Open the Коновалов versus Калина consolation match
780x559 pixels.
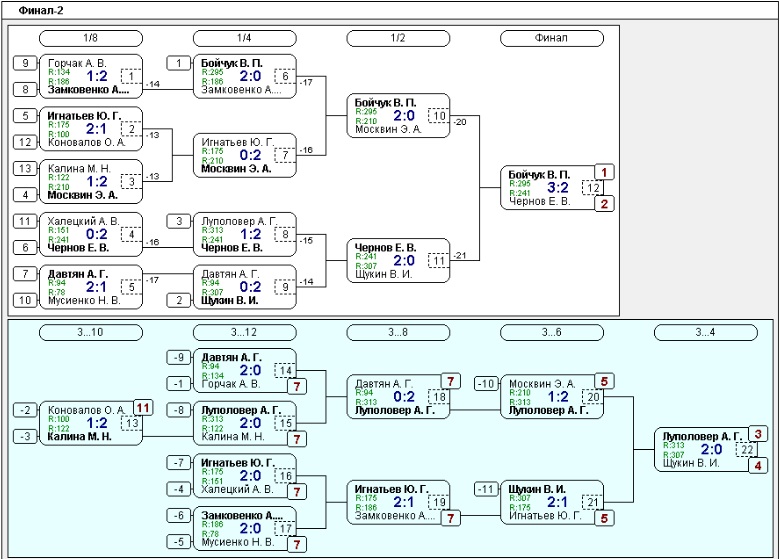(x=91, y=424)
